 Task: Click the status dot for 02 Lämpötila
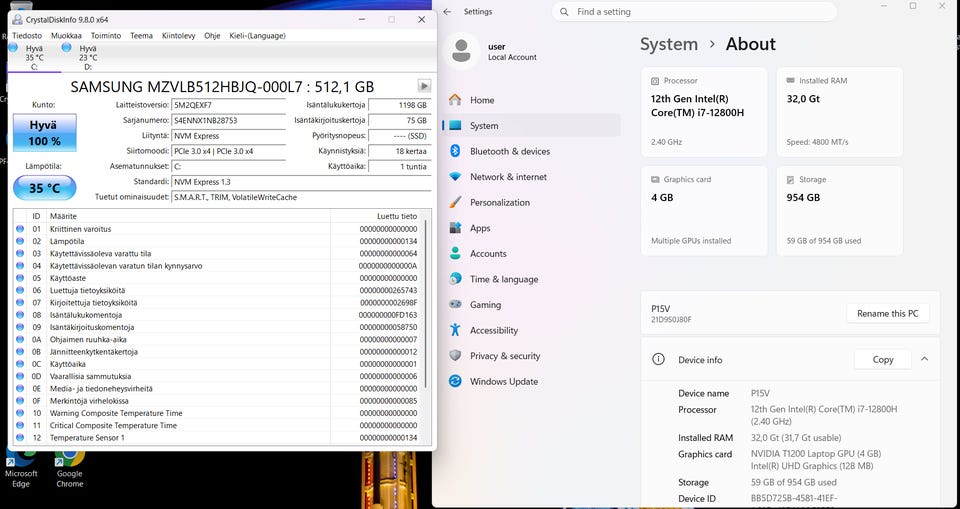pos(20,241)
